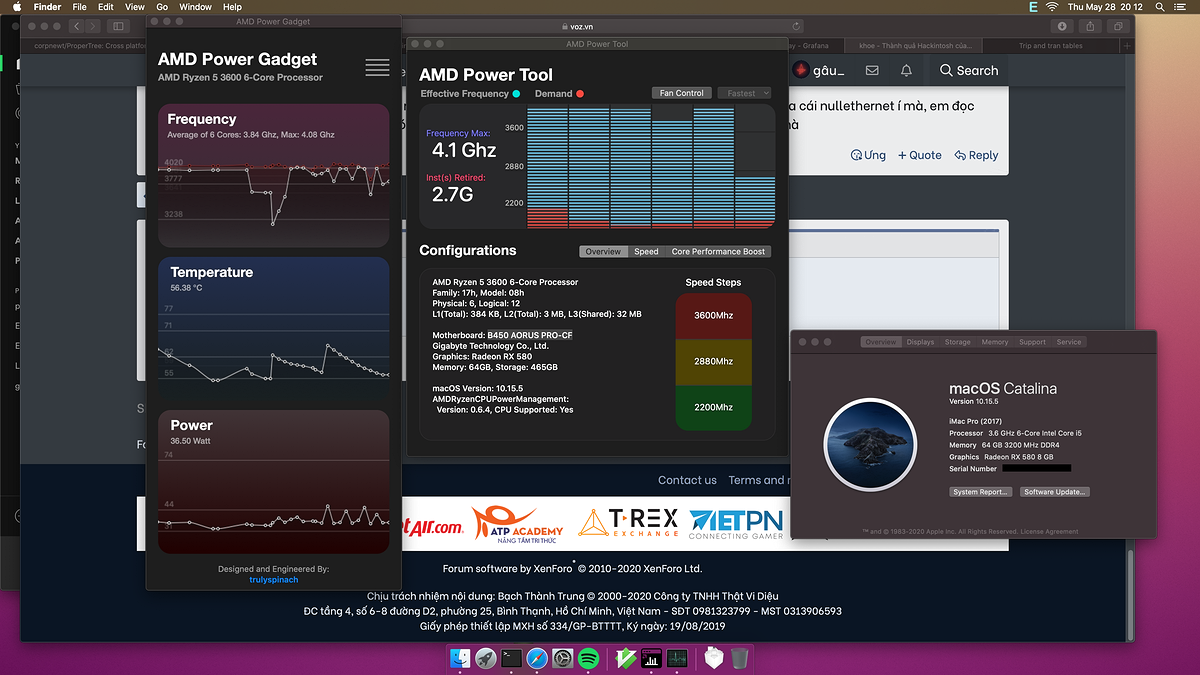Open Terminal from the Dock
1200x675 pixels.
coord(512,658)
